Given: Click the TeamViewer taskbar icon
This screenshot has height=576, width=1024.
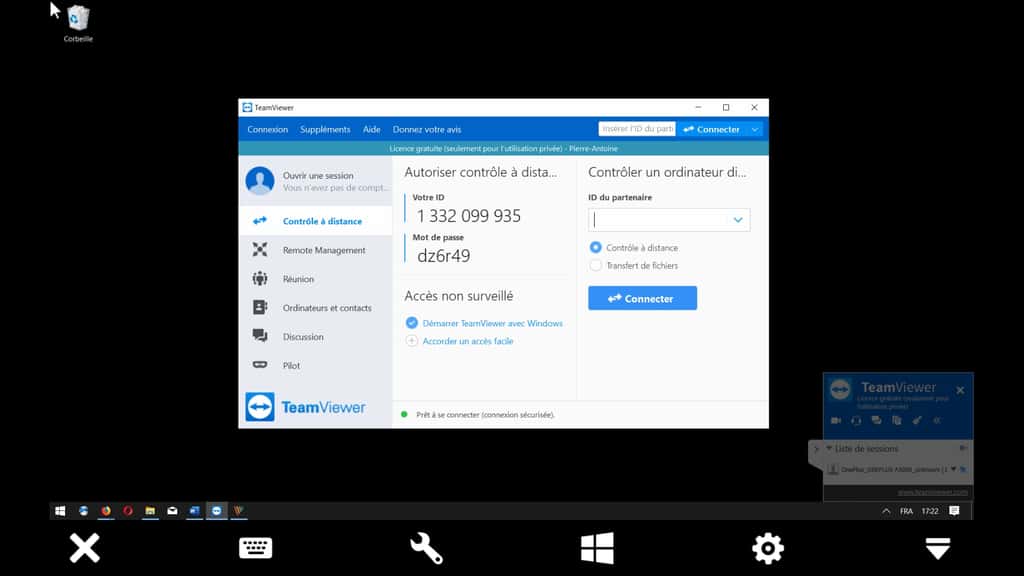Looking at the screenshot, I should point(217,511).
